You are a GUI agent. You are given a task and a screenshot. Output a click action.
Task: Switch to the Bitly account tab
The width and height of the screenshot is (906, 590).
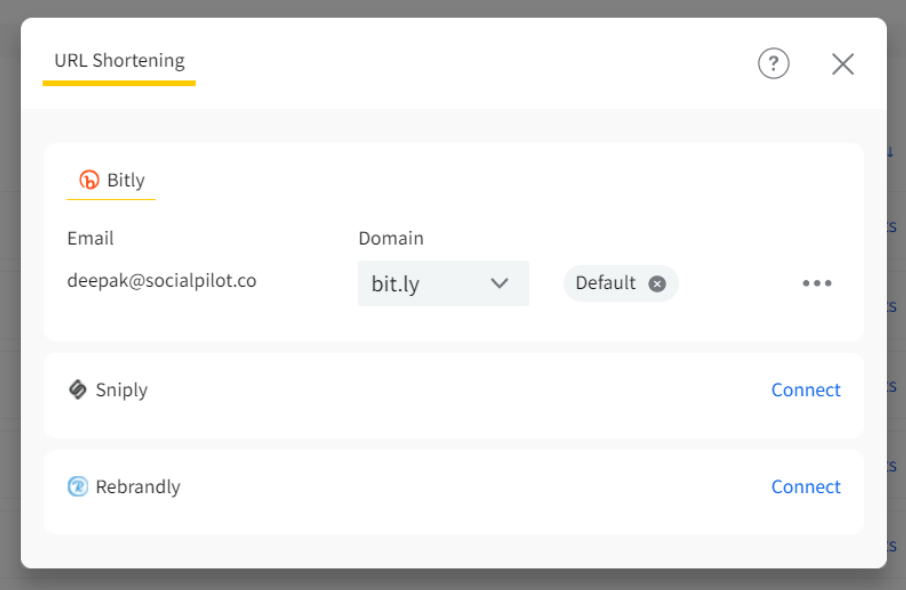[112, 180]
